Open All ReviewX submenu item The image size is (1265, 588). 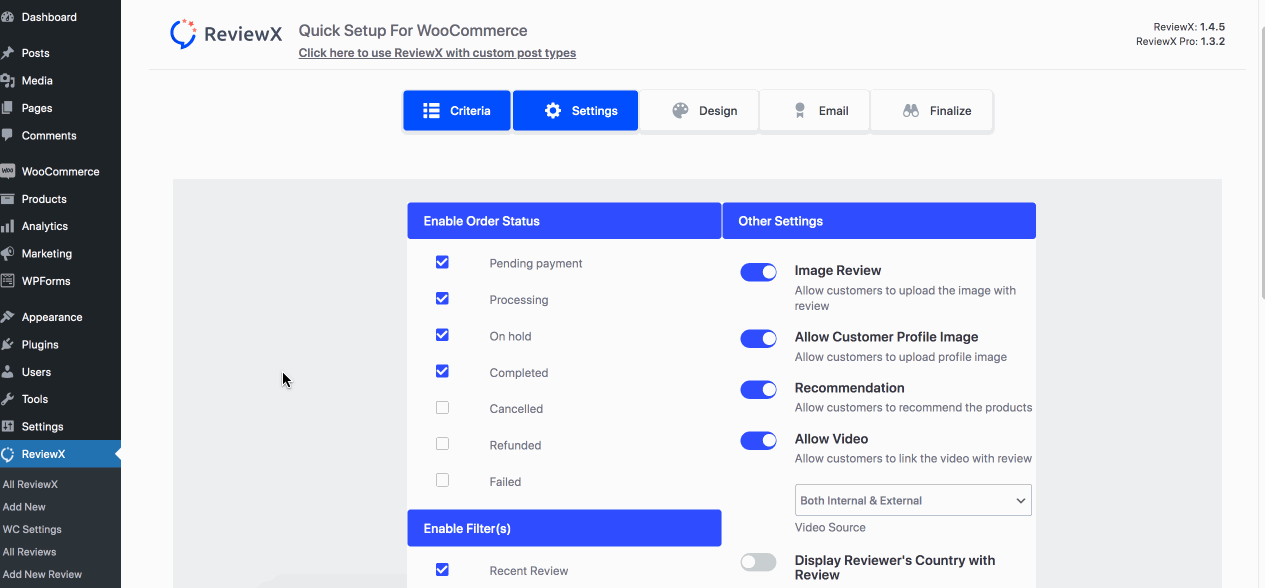30,484
